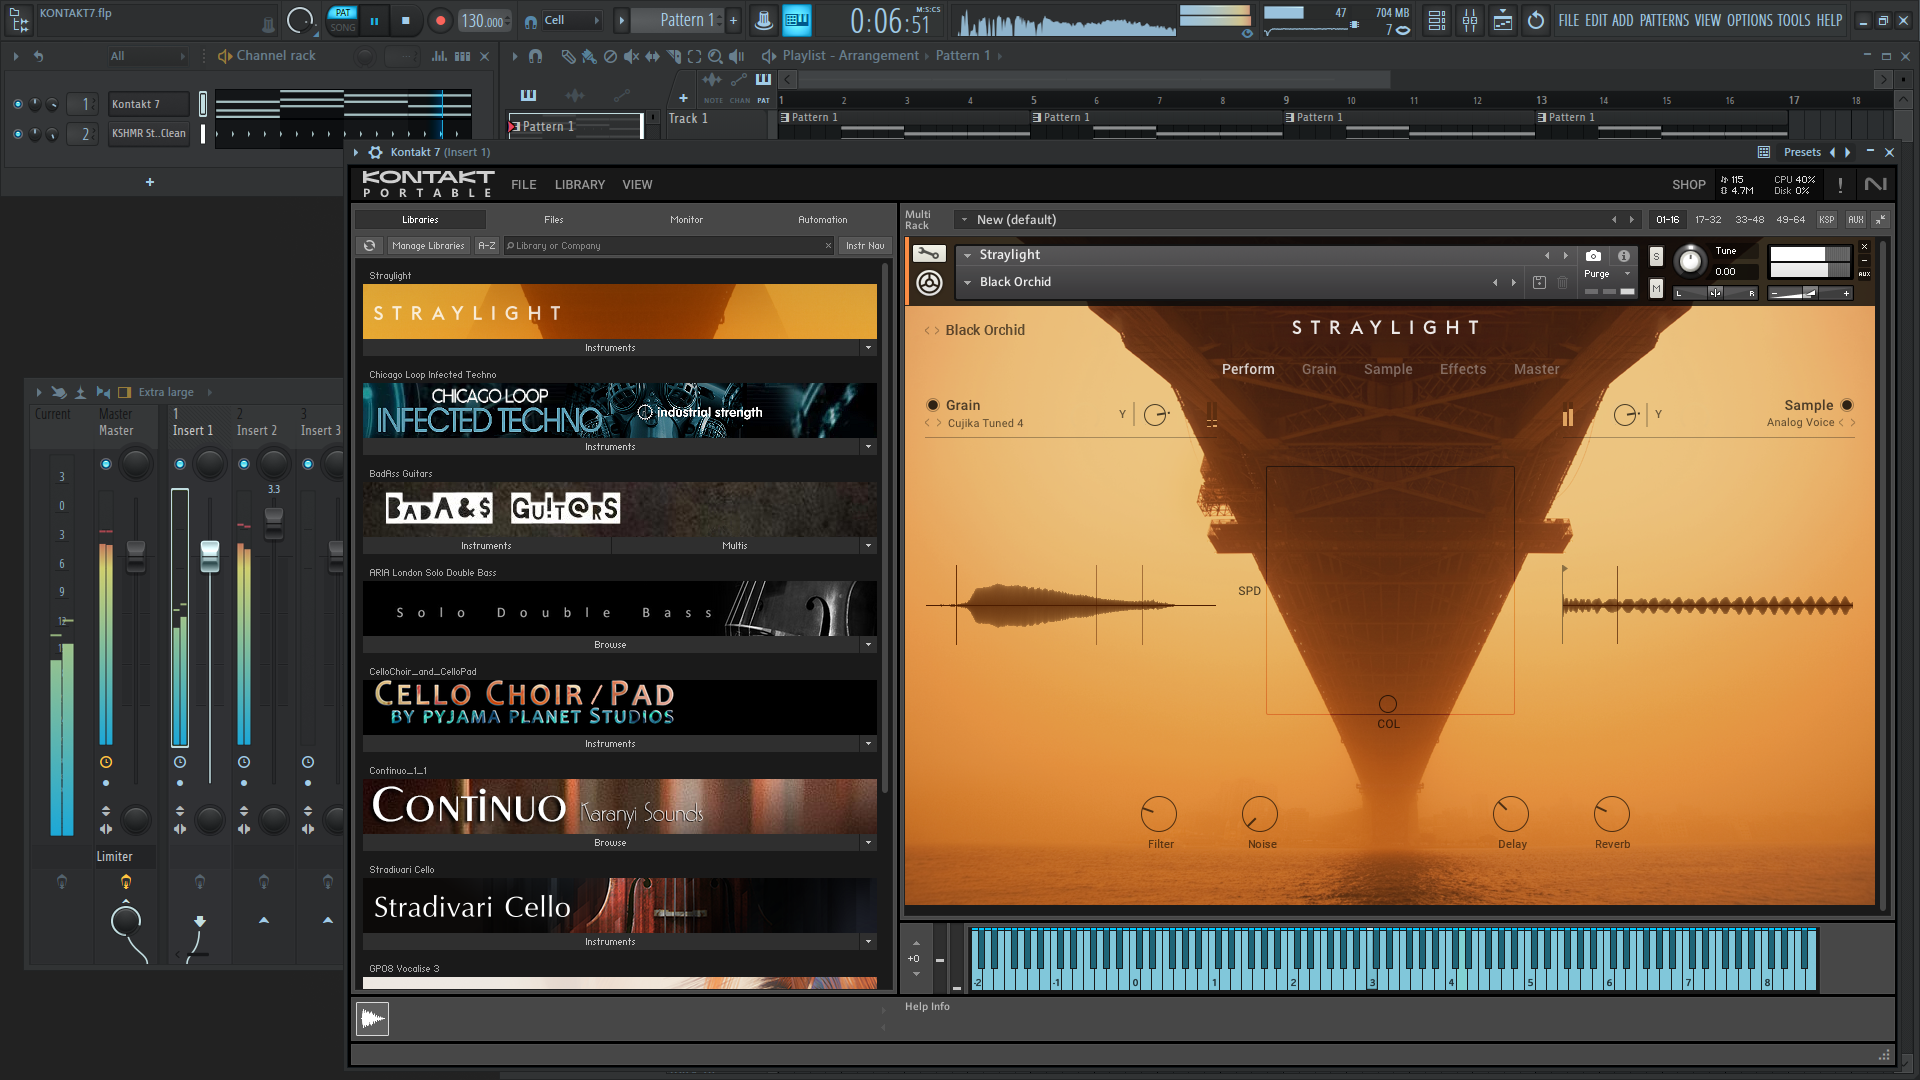Click the refresh libraries icon
The width and height of the screenshot is (1920, 1080).
click(x=370, y=246)
